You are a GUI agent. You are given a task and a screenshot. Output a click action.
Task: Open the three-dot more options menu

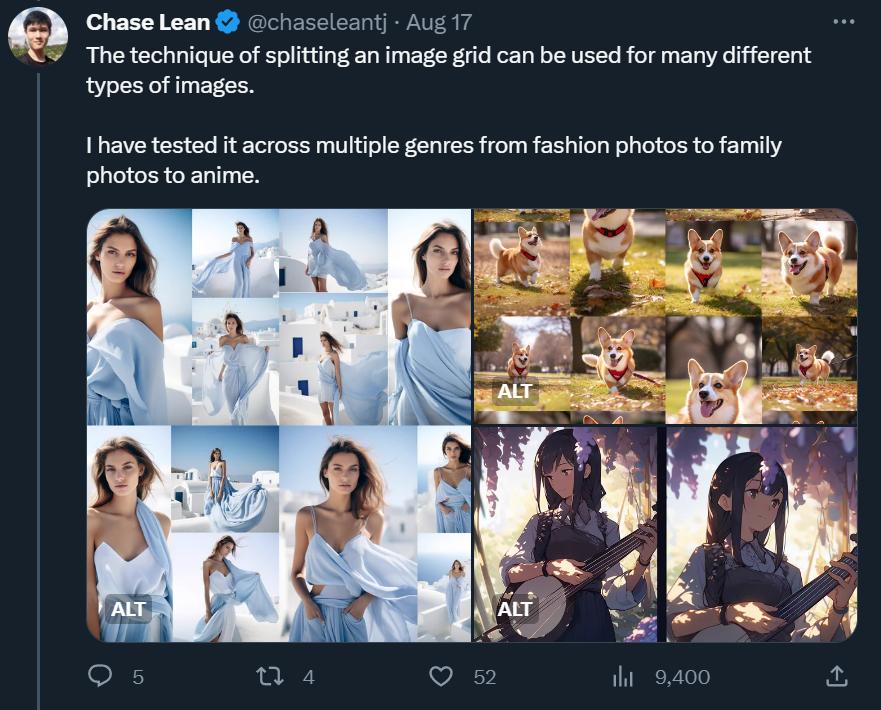point(844,22)
